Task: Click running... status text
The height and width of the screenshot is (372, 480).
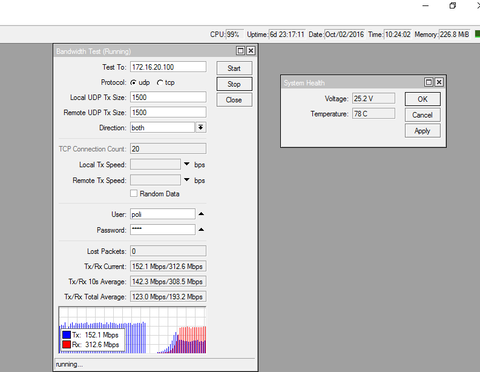Action: pos(69,364)
